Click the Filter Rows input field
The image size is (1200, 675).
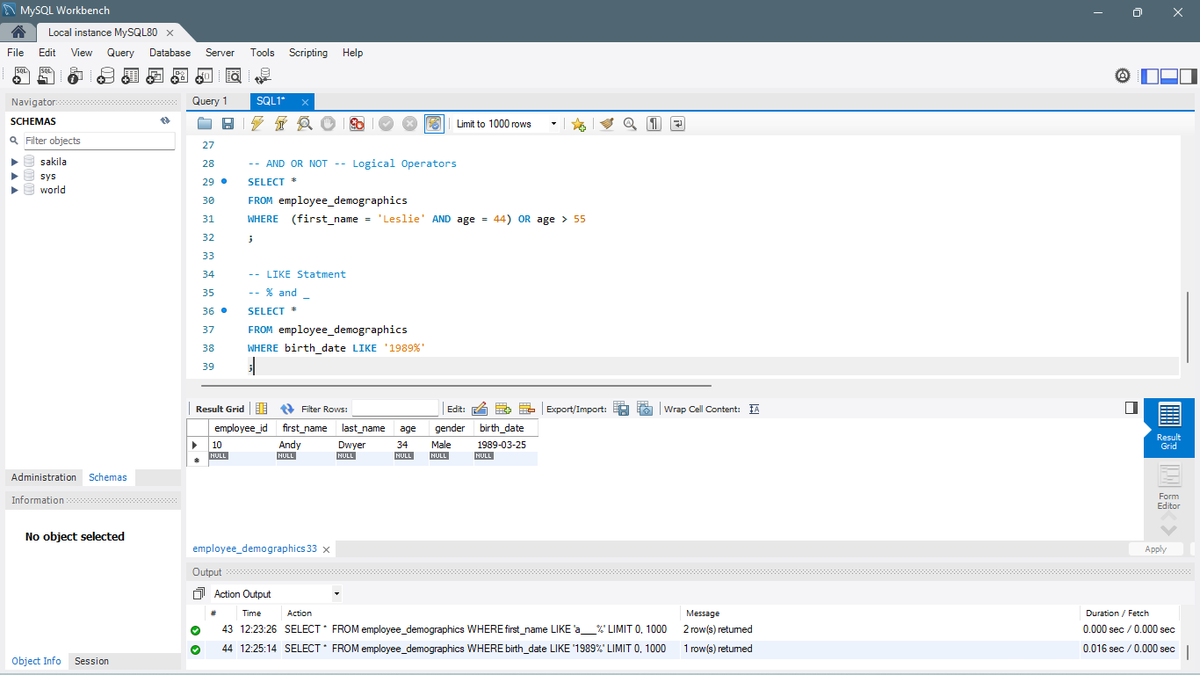tap(395, 408)
